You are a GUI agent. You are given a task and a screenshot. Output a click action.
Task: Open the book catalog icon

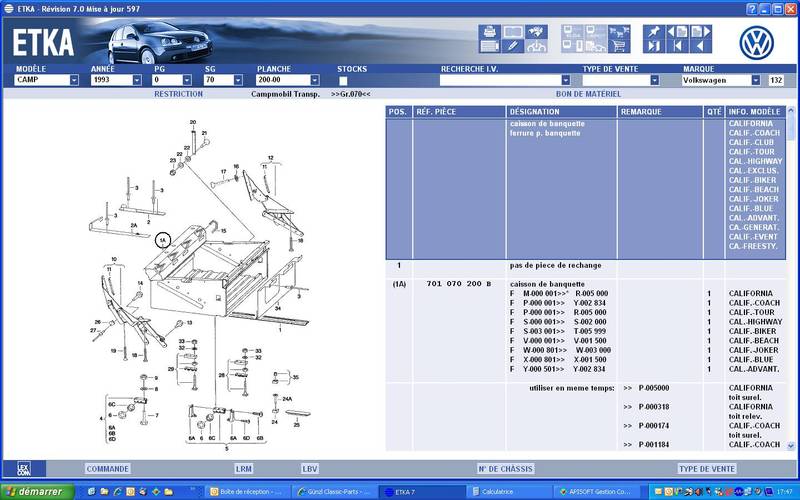pos(513,32)
